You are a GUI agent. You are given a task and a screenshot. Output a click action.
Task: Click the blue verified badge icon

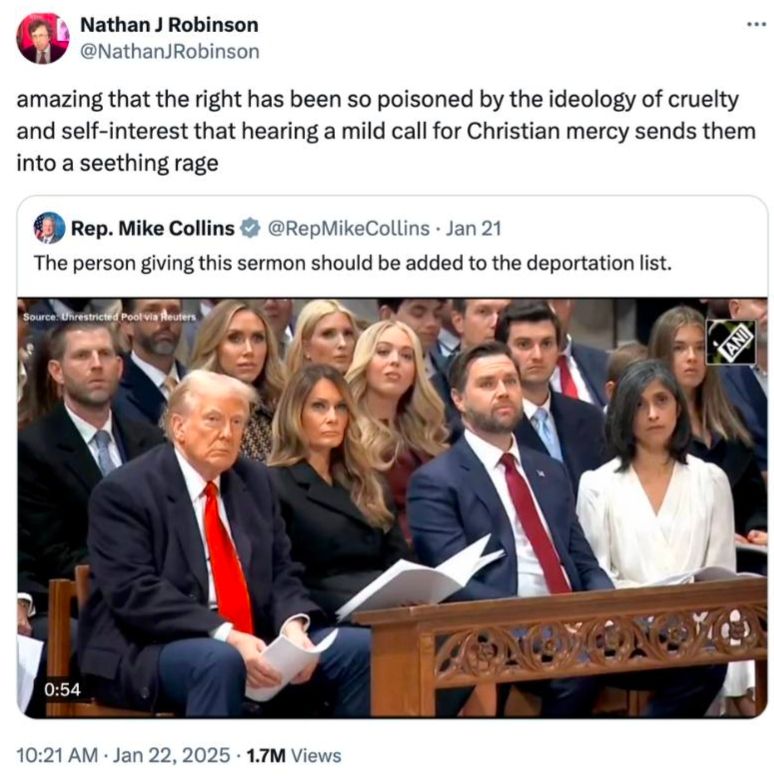coord(250,228)
